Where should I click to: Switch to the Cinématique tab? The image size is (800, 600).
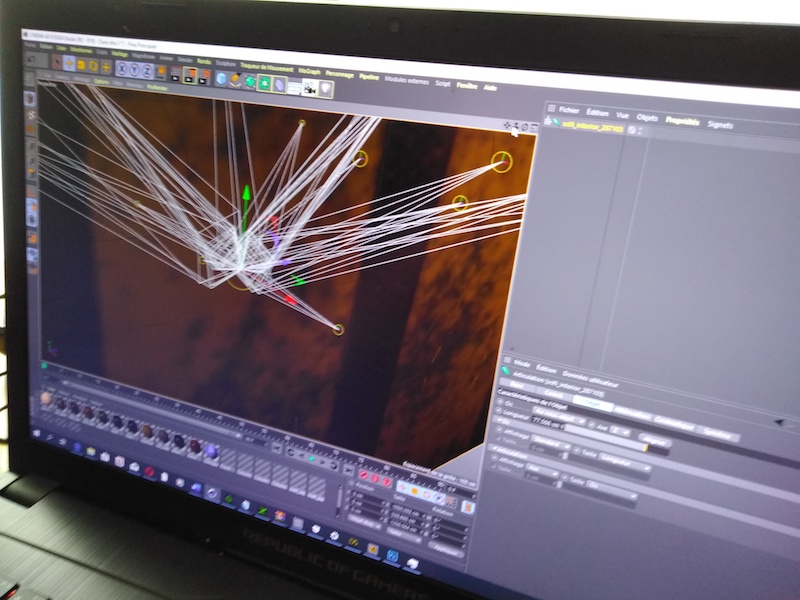click(673, 421)
